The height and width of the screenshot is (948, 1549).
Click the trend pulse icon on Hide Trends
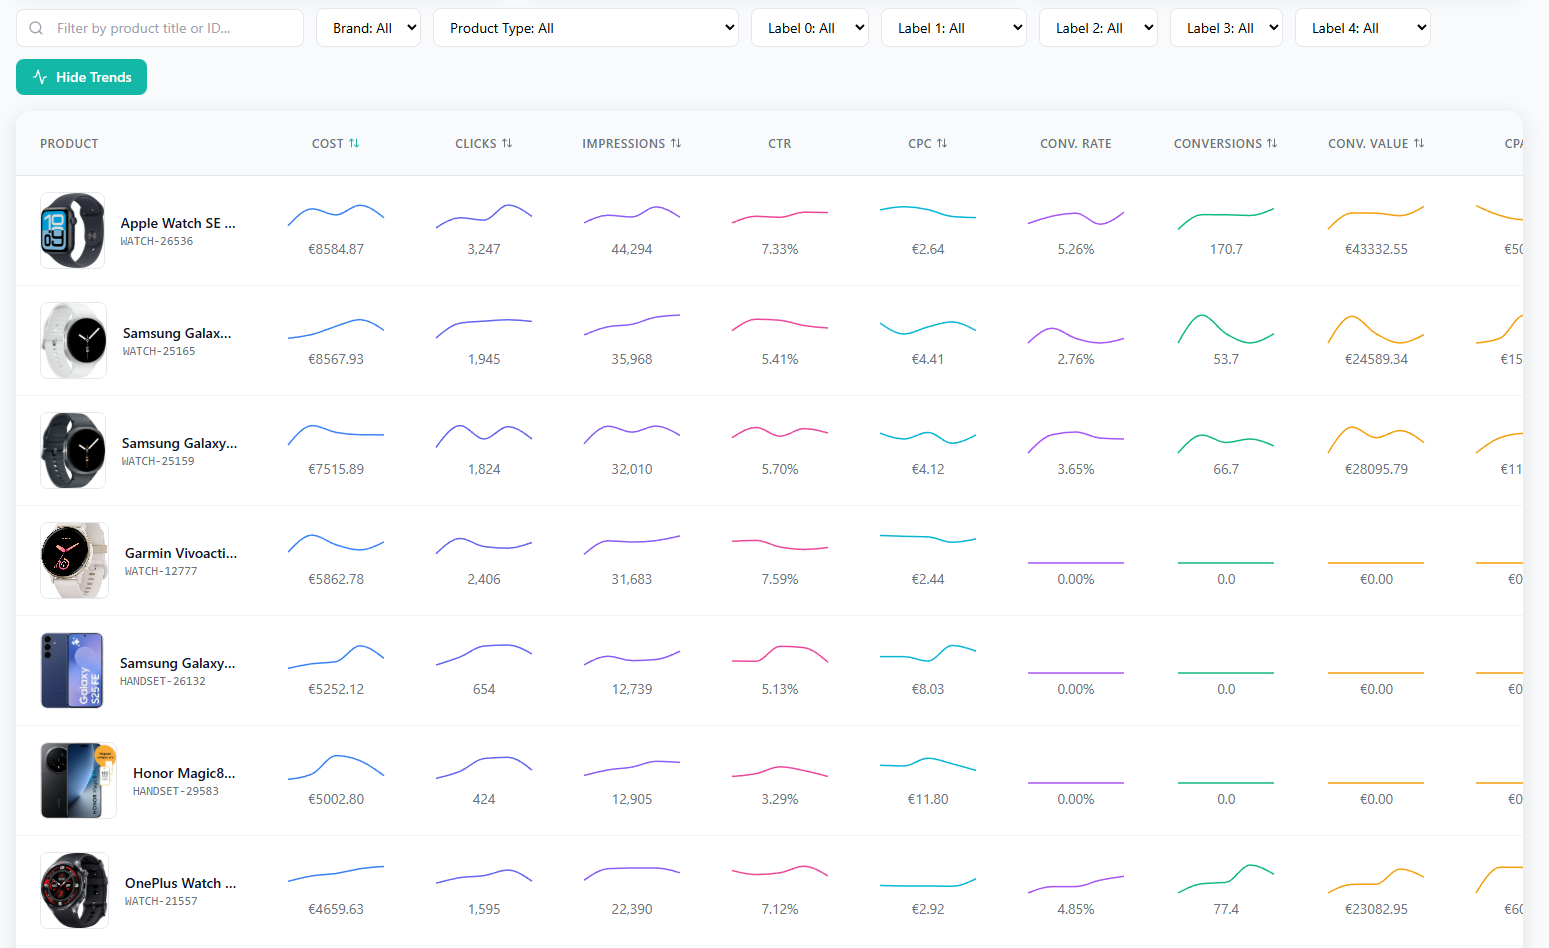[40, 76]
